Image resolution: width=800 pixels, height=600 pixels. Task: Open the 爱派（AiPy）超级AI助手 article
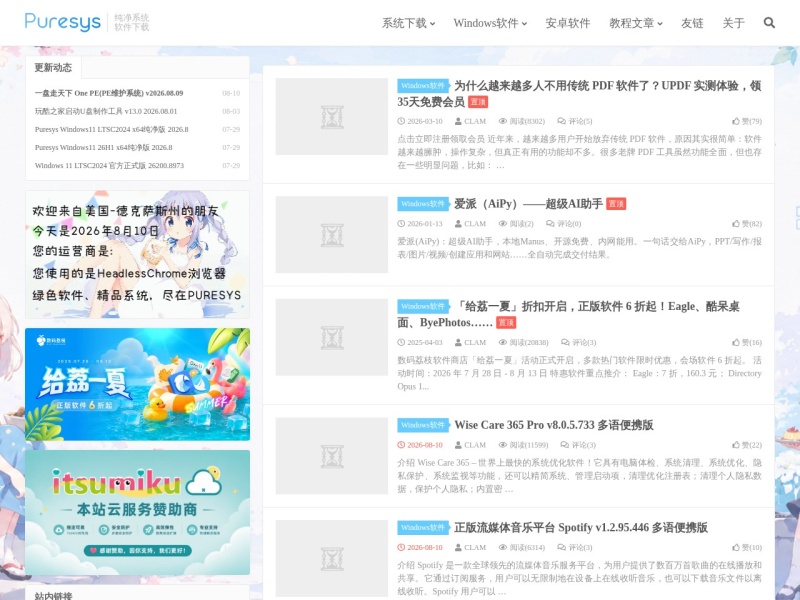click(x=528, y=204)
